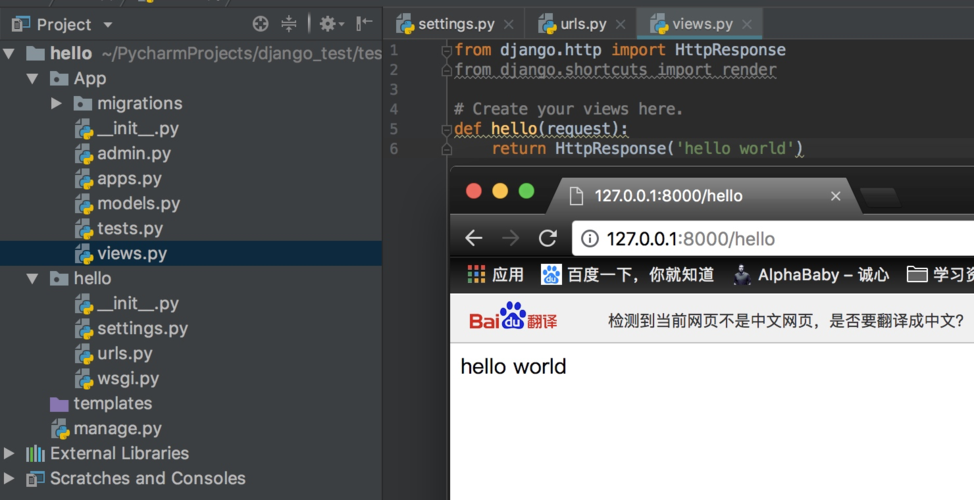Click the Baidu 翻译 logo
The image size is (974, 500).
coord(512,317)
